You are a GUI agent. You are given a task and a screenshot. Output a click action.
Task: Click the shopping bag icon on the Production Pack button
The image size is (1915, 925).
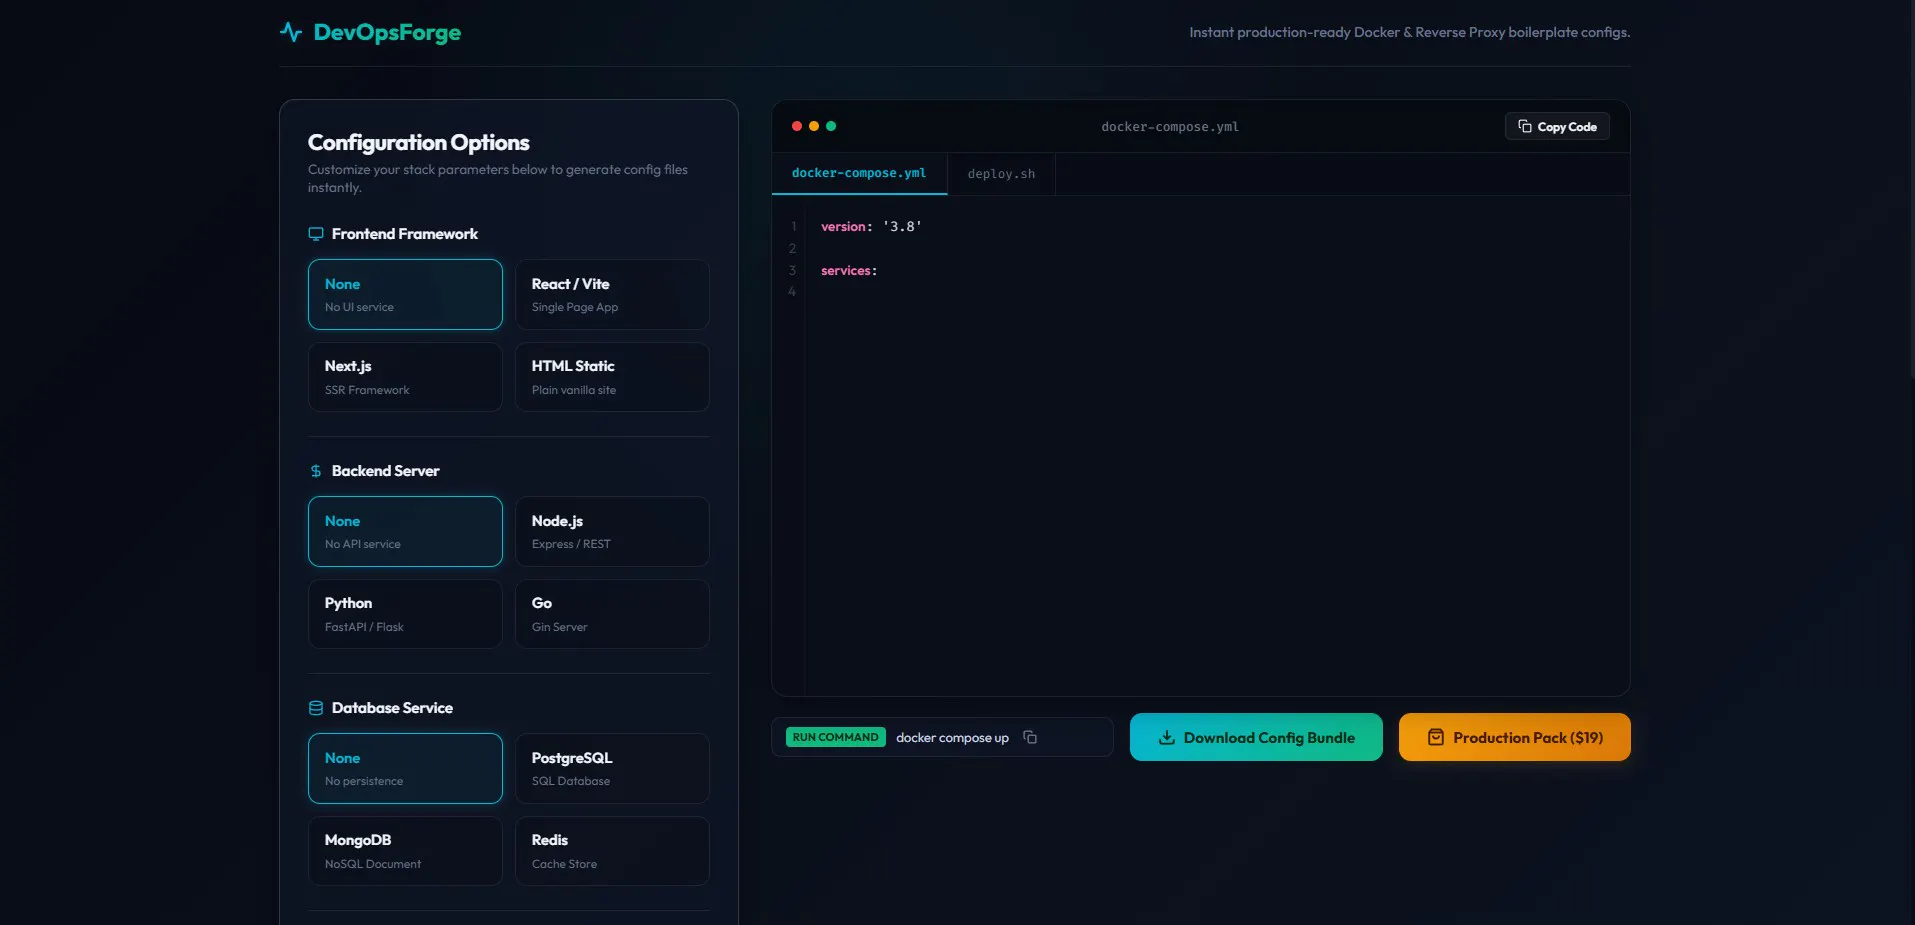(x=1436, y=737)
